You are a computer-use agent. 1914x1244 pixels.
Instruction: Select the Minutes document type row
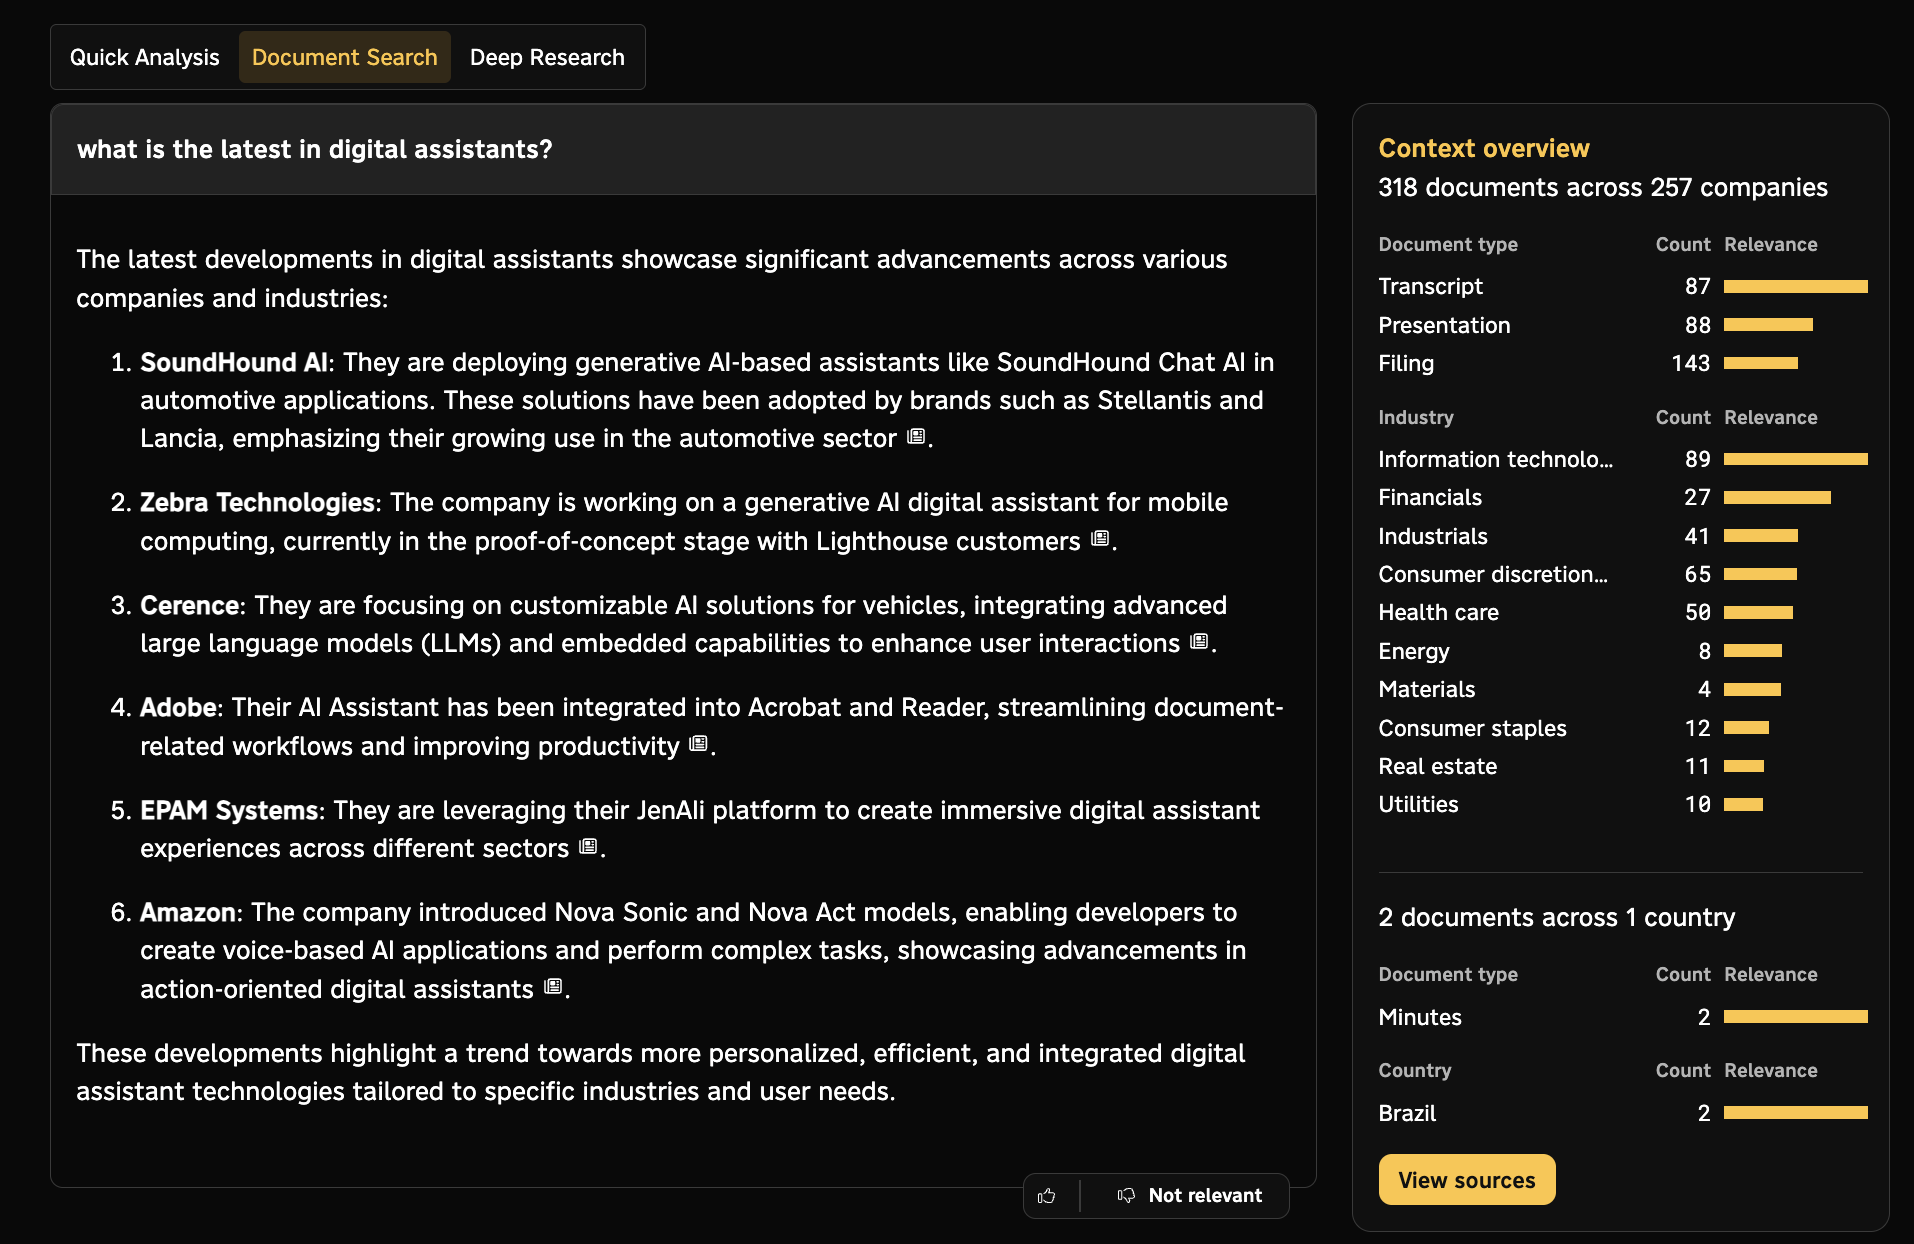pos(1622,1017)
